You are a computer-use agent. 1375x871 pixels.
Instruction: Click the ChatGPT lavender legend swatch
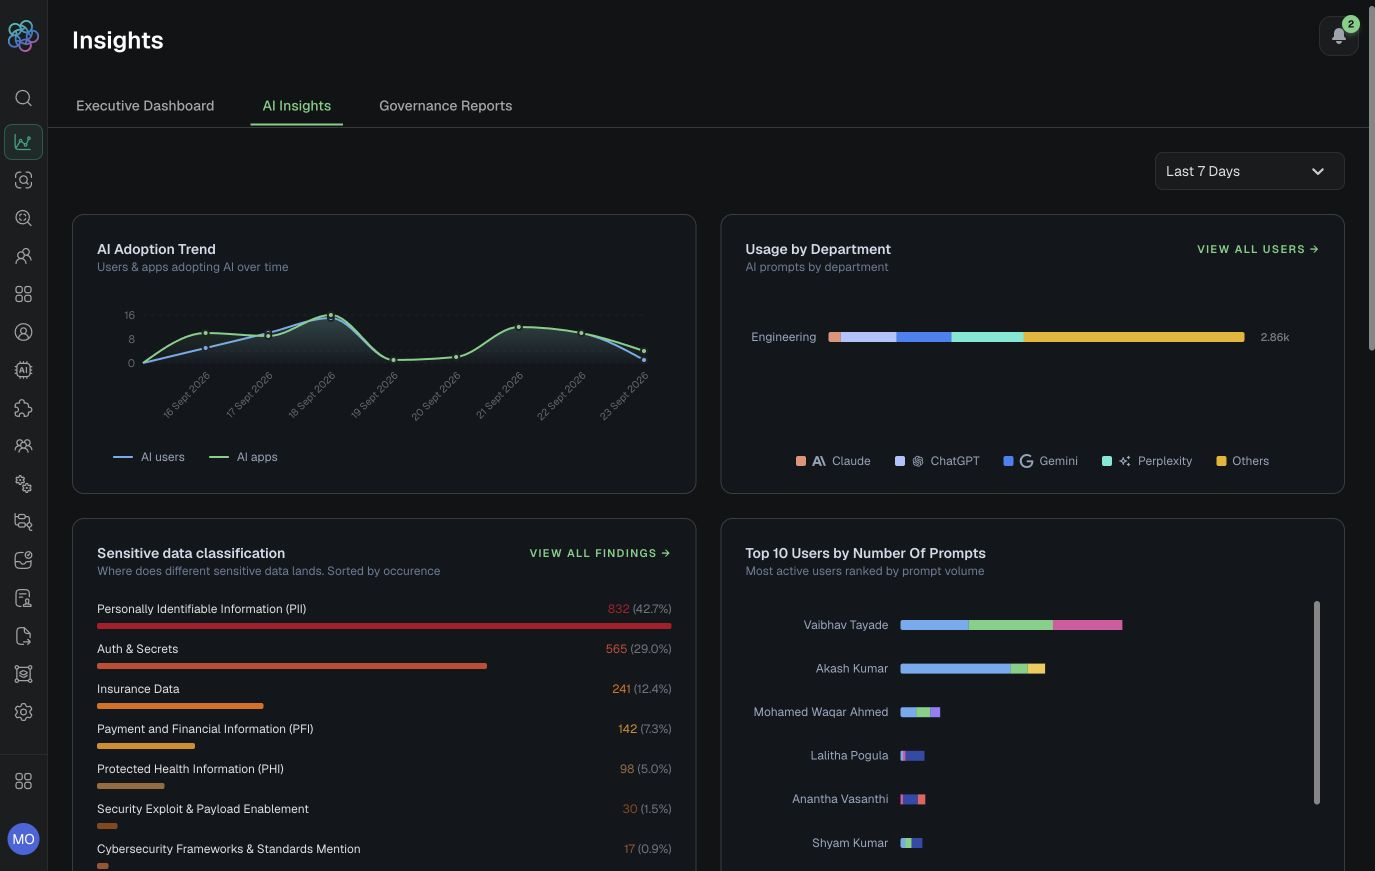tap(900, 461)
